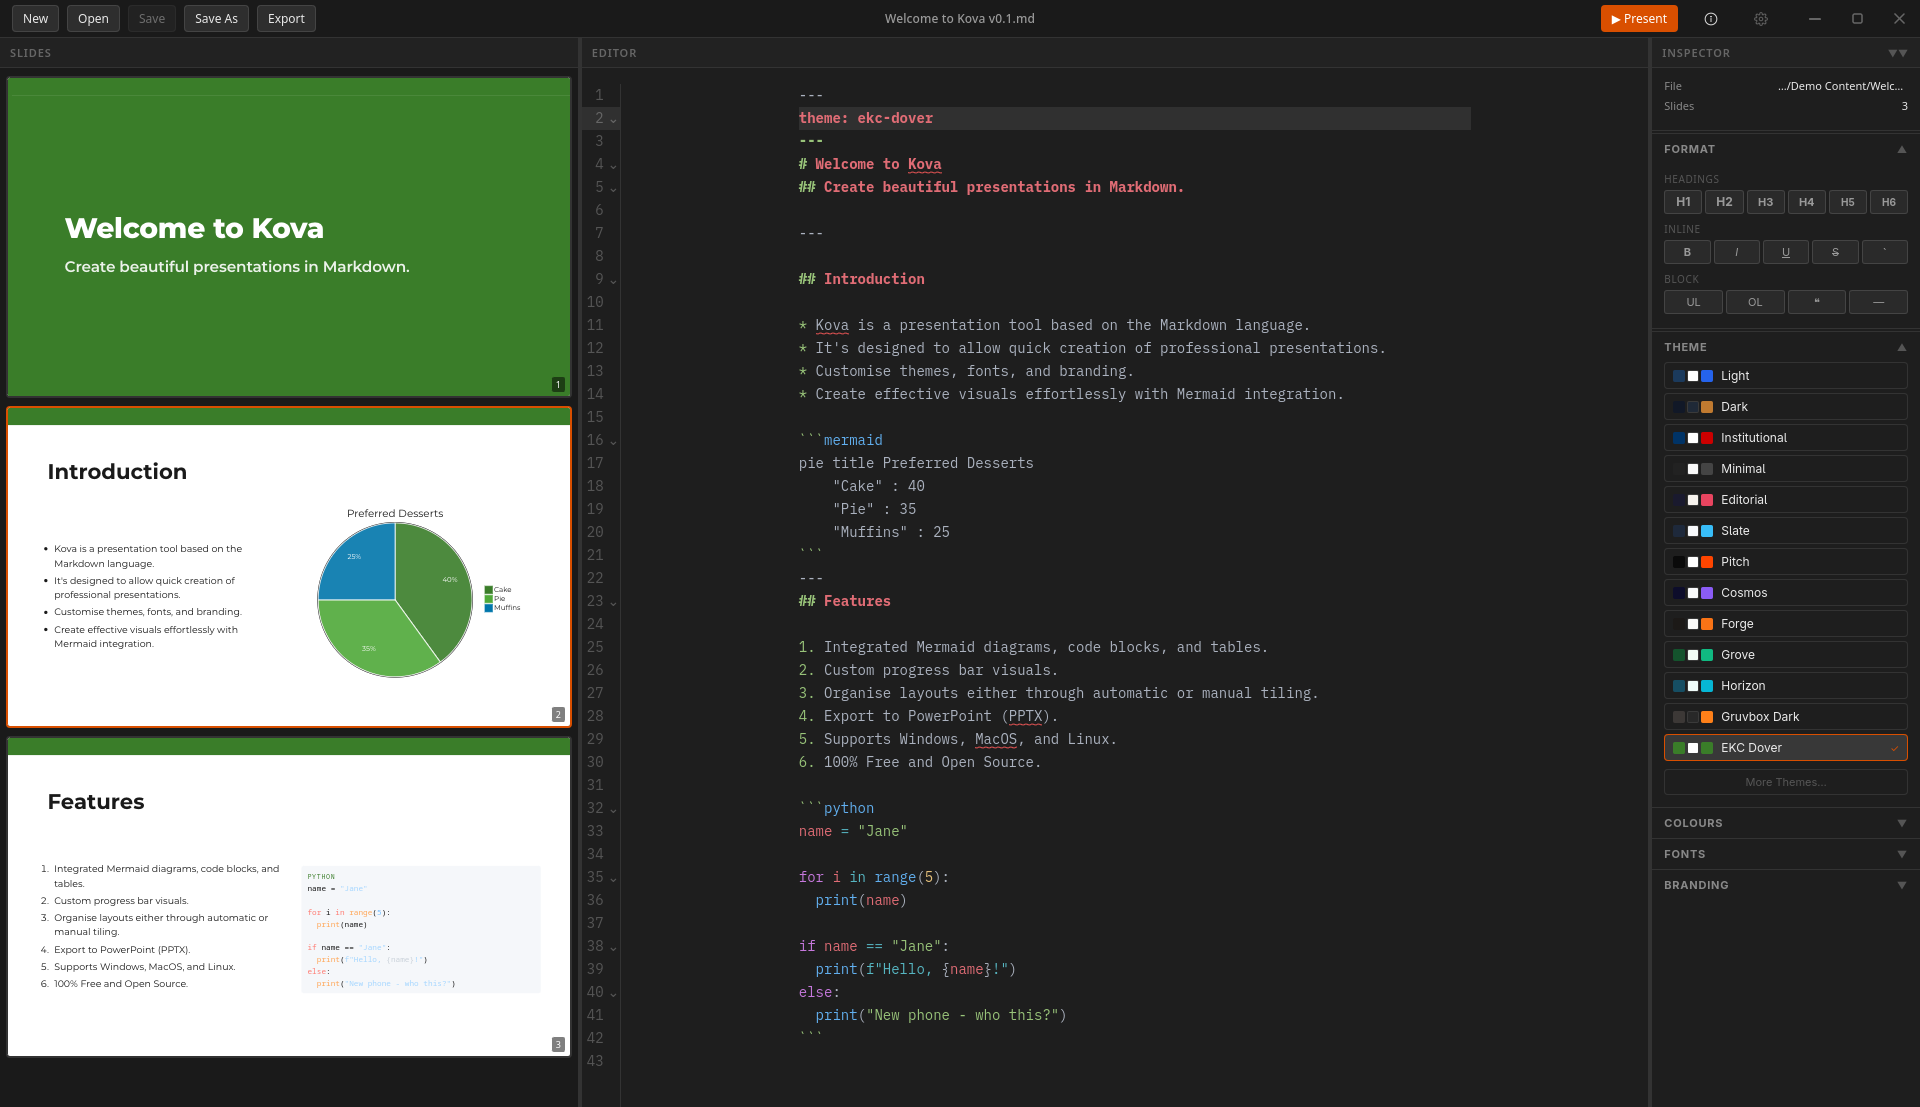1920x1107 pixels.
Task: Select the Introduction slide thumbnail
Action: pos(289,567)
